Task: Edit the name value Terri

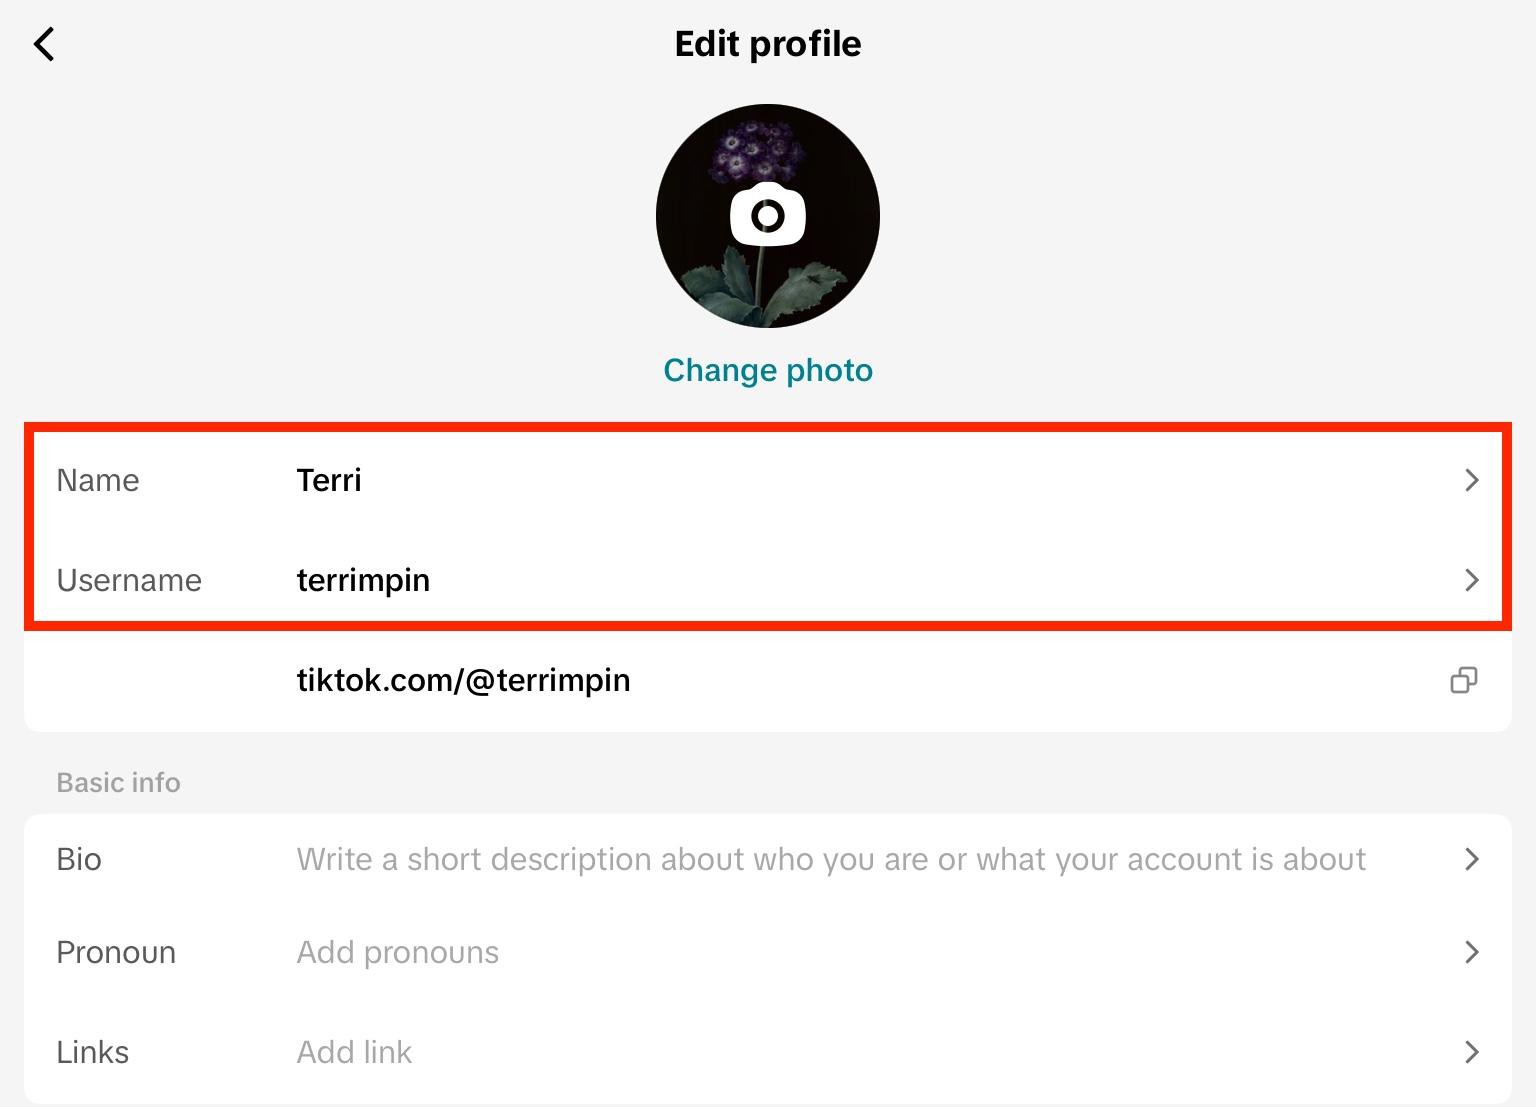Action: (329, 480)
